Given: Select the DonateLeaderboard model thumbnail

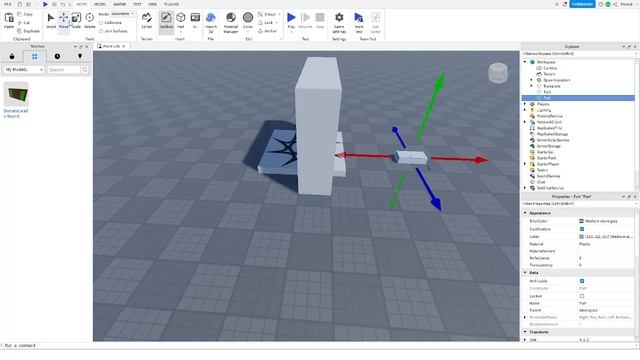Looking at the screenshot, I should tap(16, 94).
